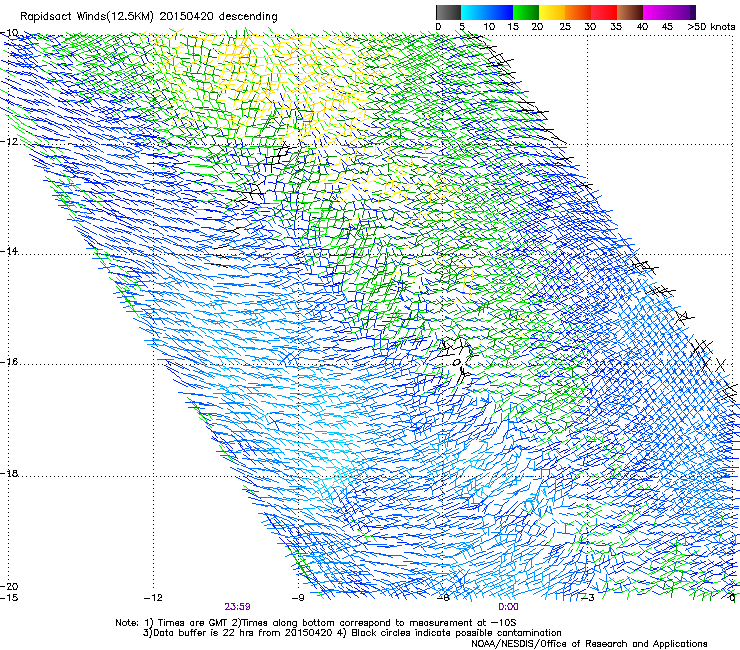Click the legend scale label '45'
Screen dimensions: 740x650
coord(667,27)
